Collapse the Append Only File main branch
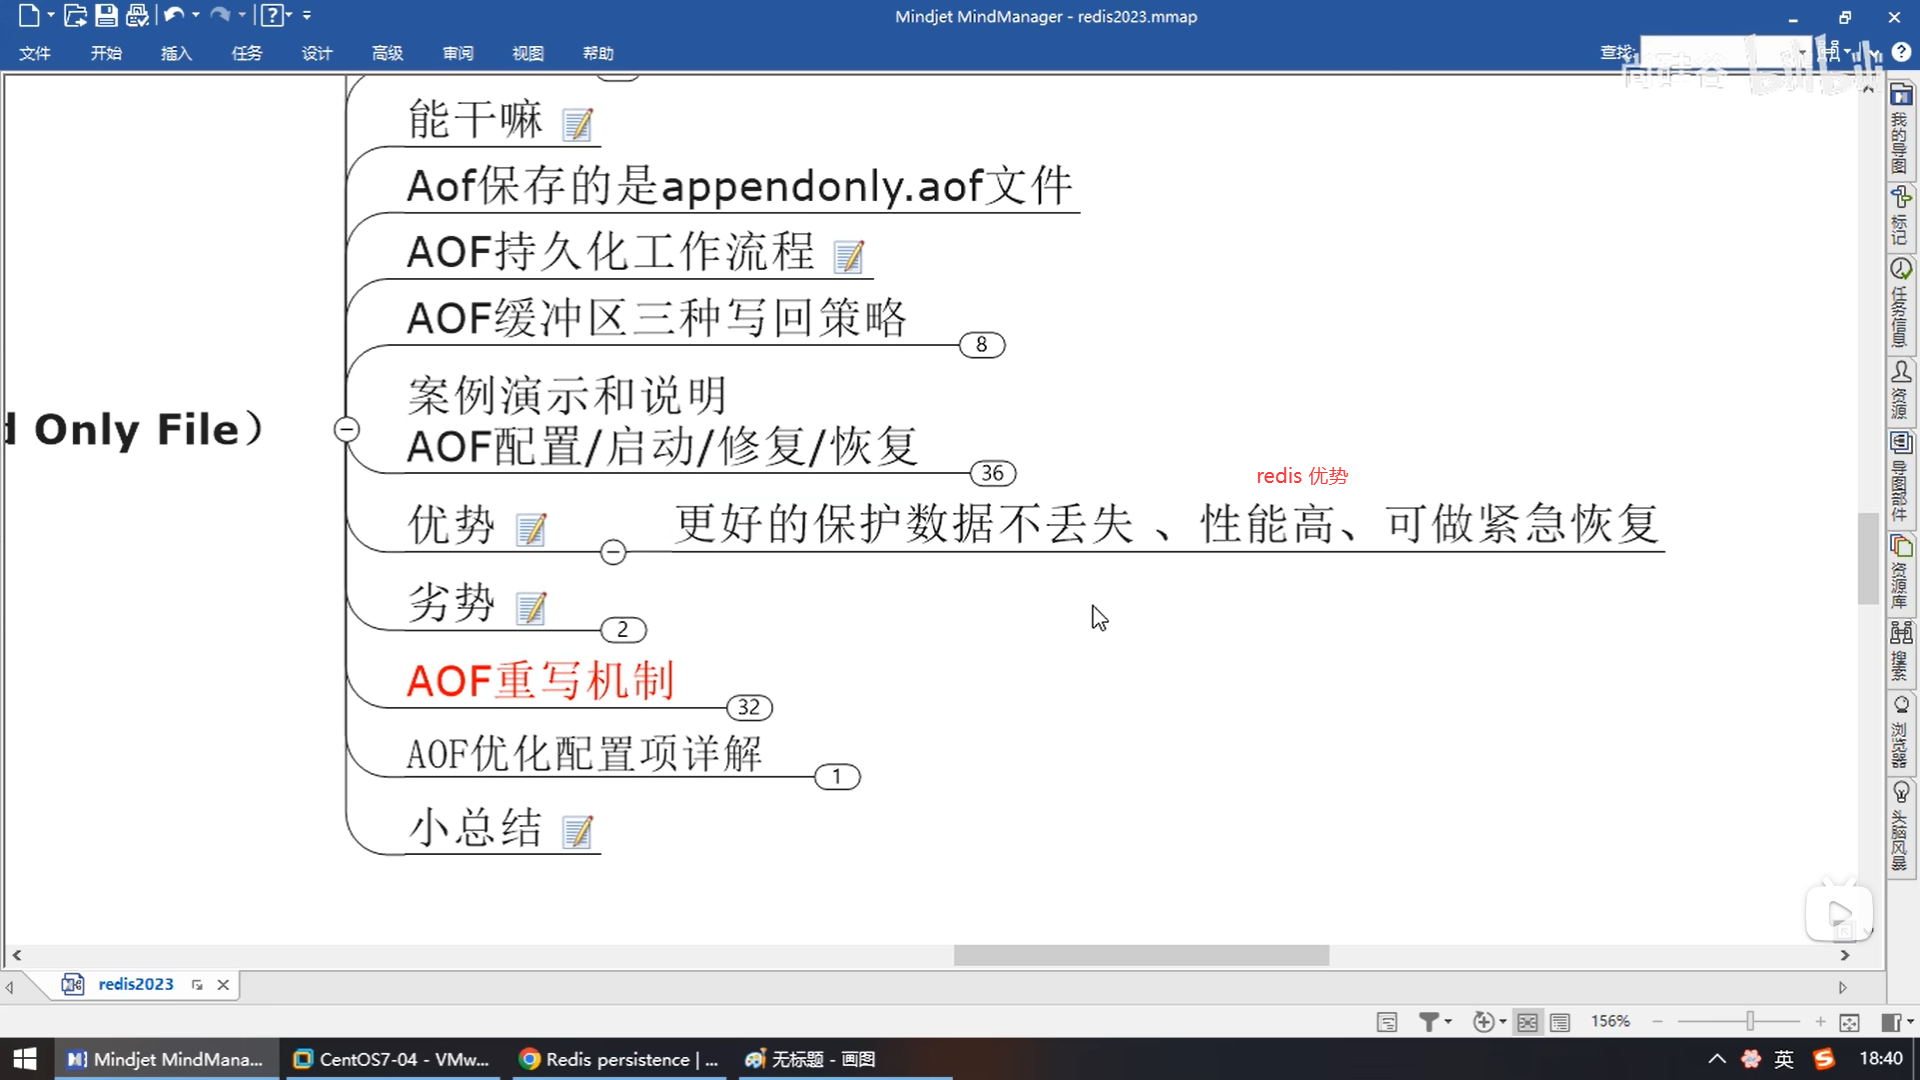The image size is (1920, 1080). point(346,429)
